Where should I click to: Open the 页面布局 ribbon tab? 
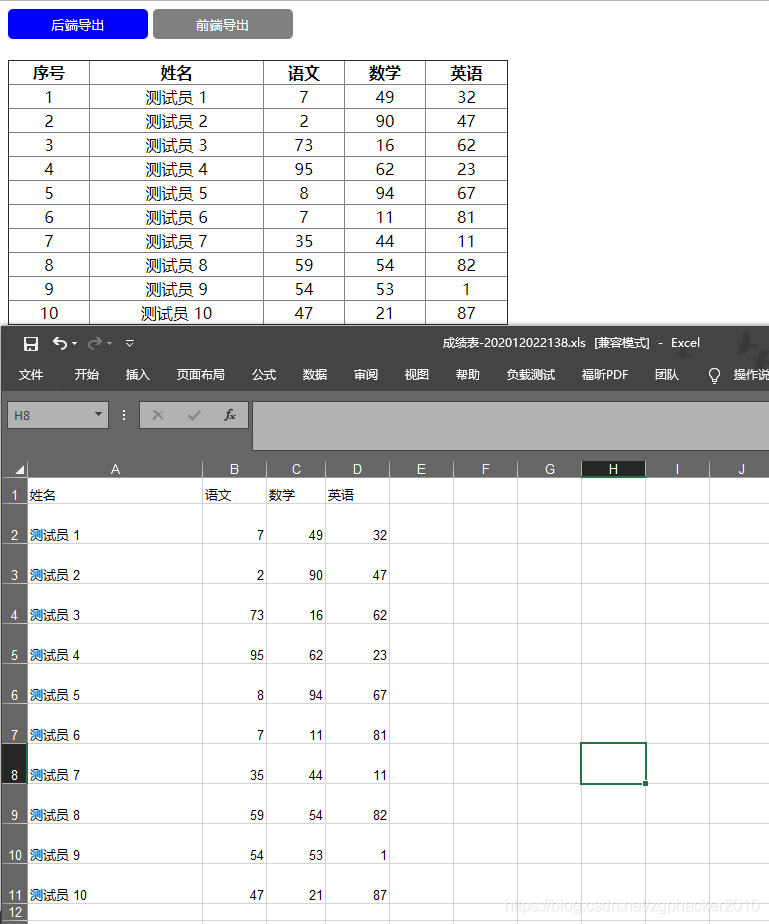pyautogui.click(x=200, y=375)
